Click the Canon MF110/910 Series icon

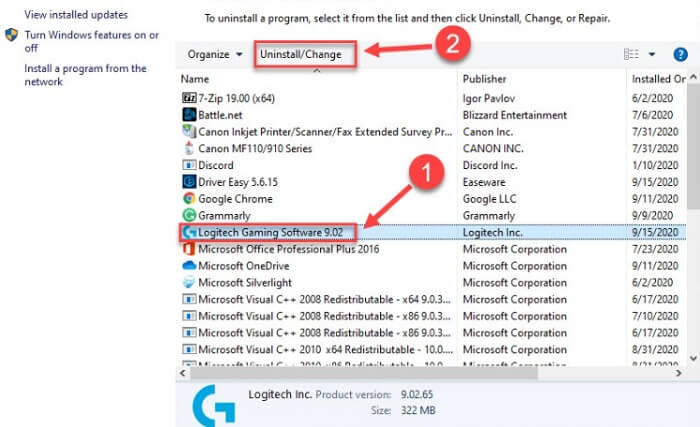[189, 148]
